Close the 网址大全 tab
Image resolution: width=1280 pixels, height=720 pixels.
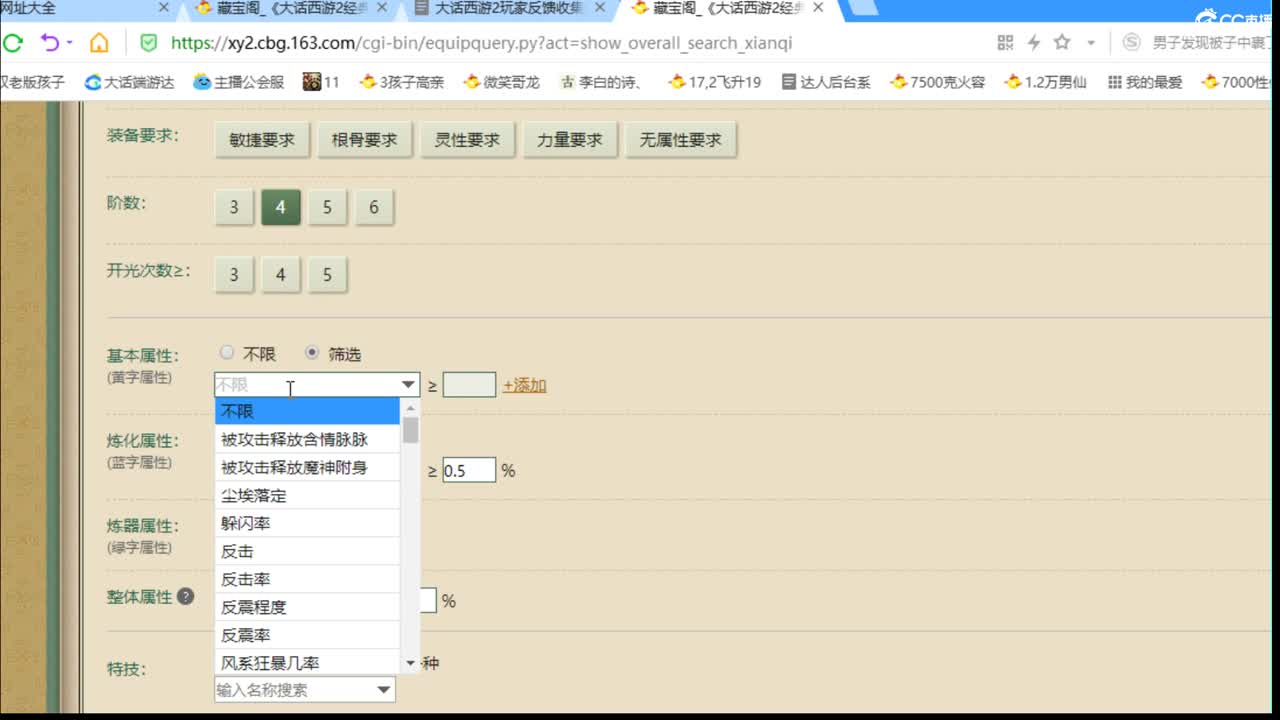click(x=164, y=8)
